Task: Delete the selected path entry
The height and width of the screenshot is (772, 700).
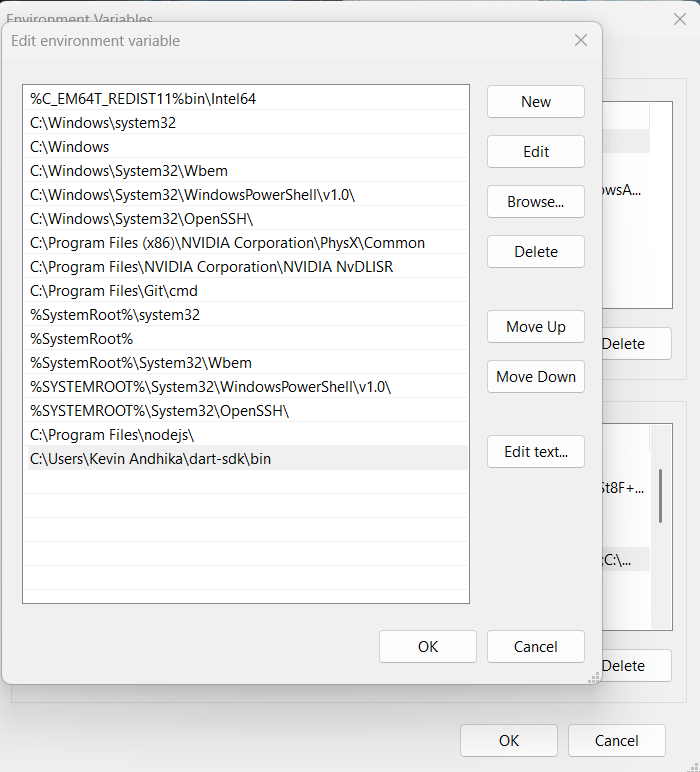Action: tap(535, 252)
